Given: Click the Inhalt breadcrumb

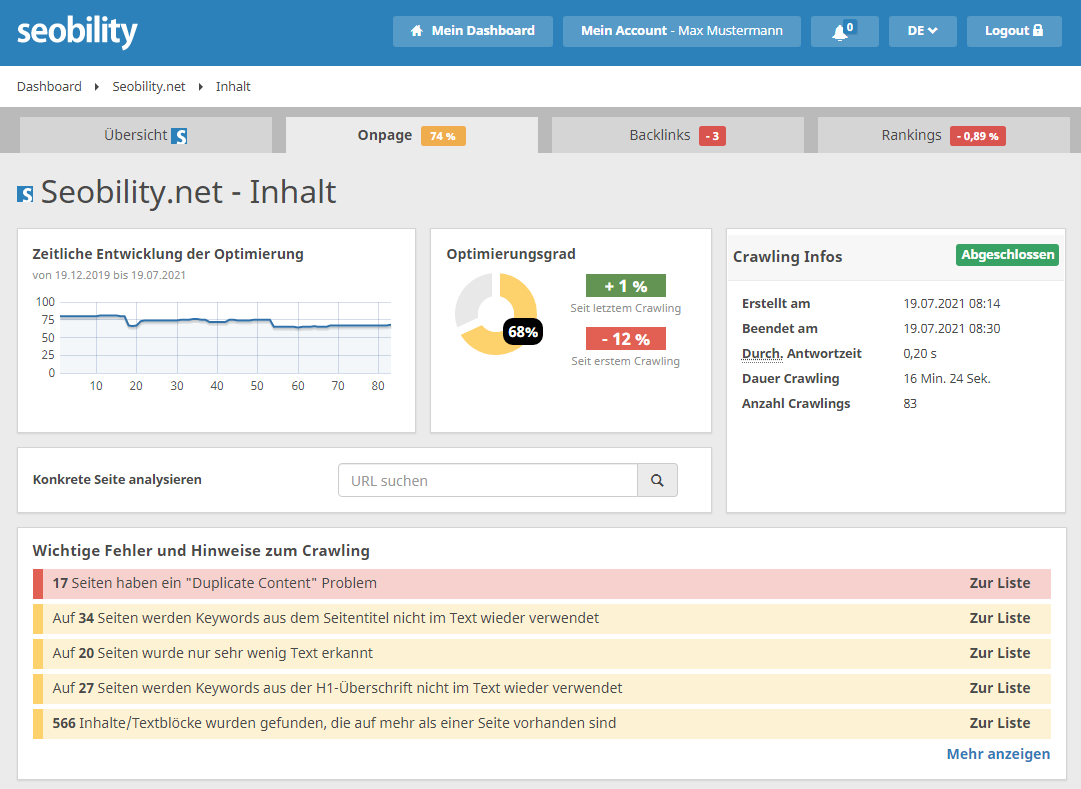Looking at the screenshot, I should pos(233,86).
